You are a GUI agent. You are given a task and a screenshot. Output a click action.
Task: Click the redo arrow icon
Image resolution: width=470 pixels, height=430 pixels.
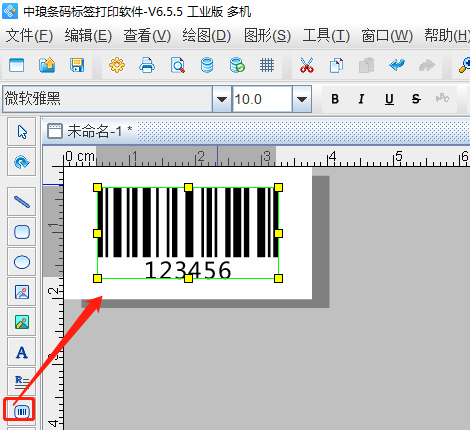(x=427, y=65)
